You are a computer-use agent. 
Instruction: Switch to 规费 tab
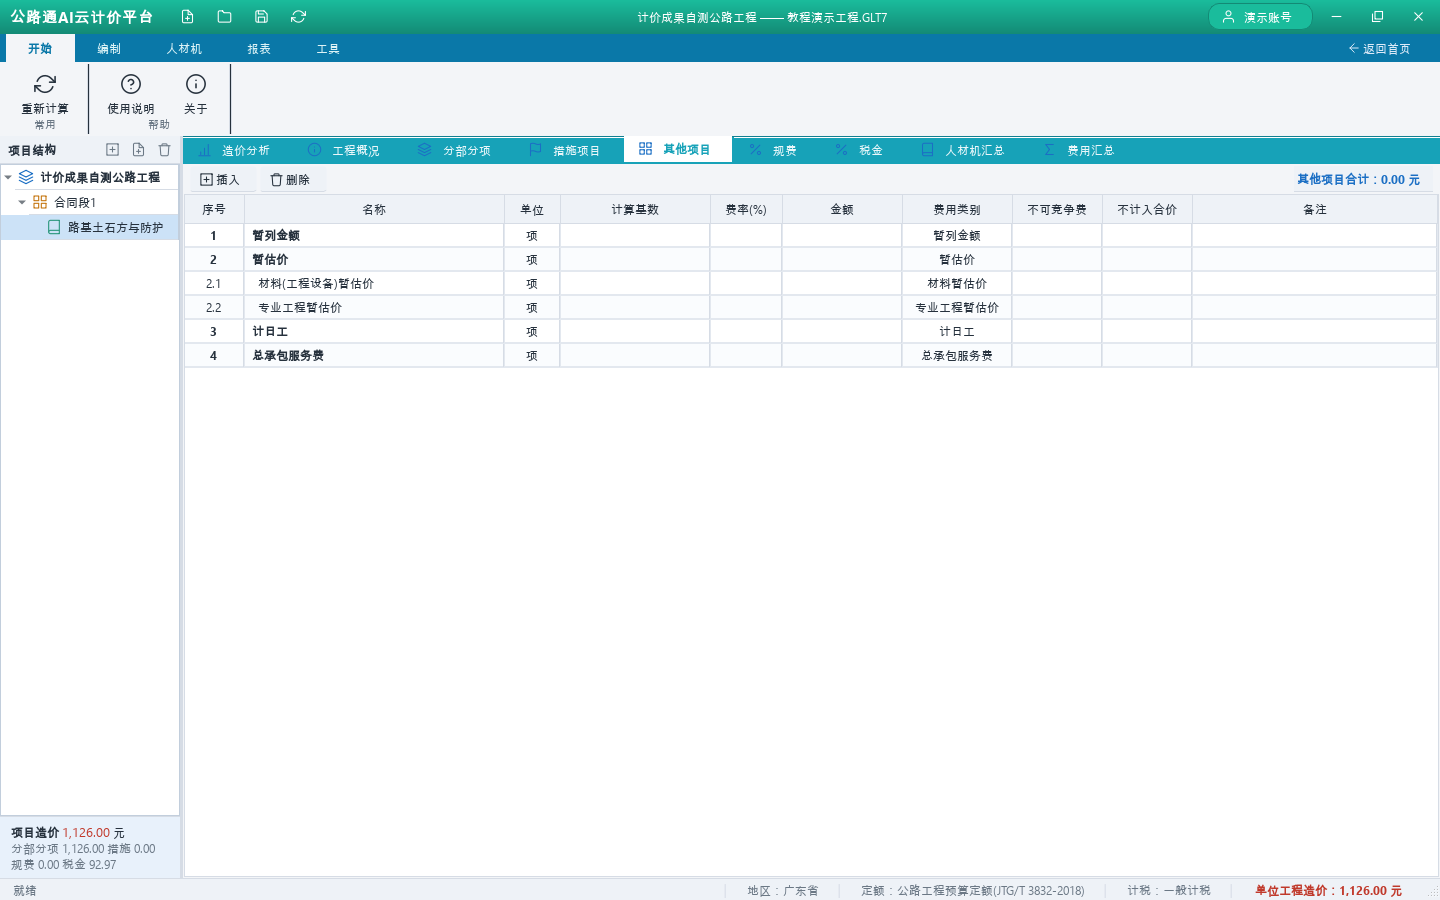[x=774, y=150]
